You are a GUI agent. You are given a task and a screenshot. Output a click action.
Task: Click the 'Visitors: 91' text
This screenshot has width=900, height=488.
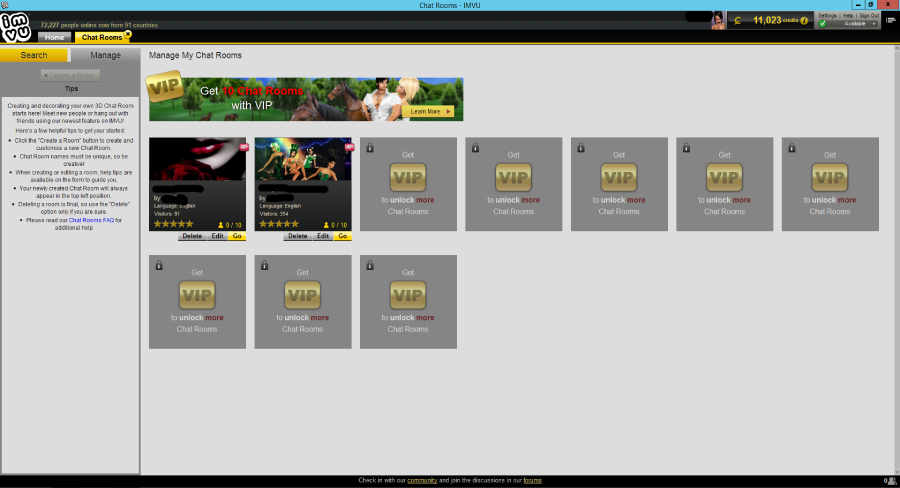pyautogui.click(x=166, y=214)
